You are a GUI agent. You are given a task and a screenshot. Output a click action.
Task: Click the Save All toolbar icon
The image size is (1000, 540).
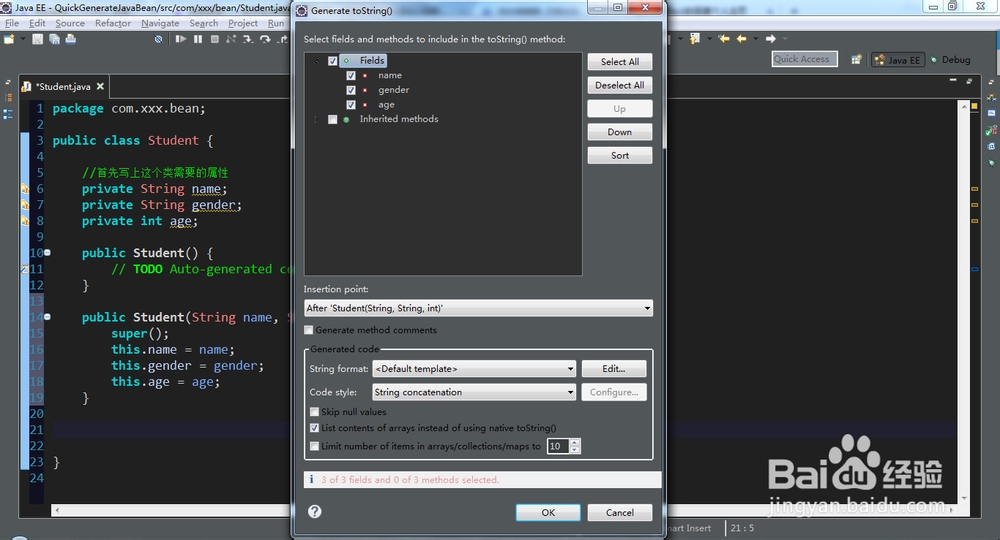tap(54, 39)
